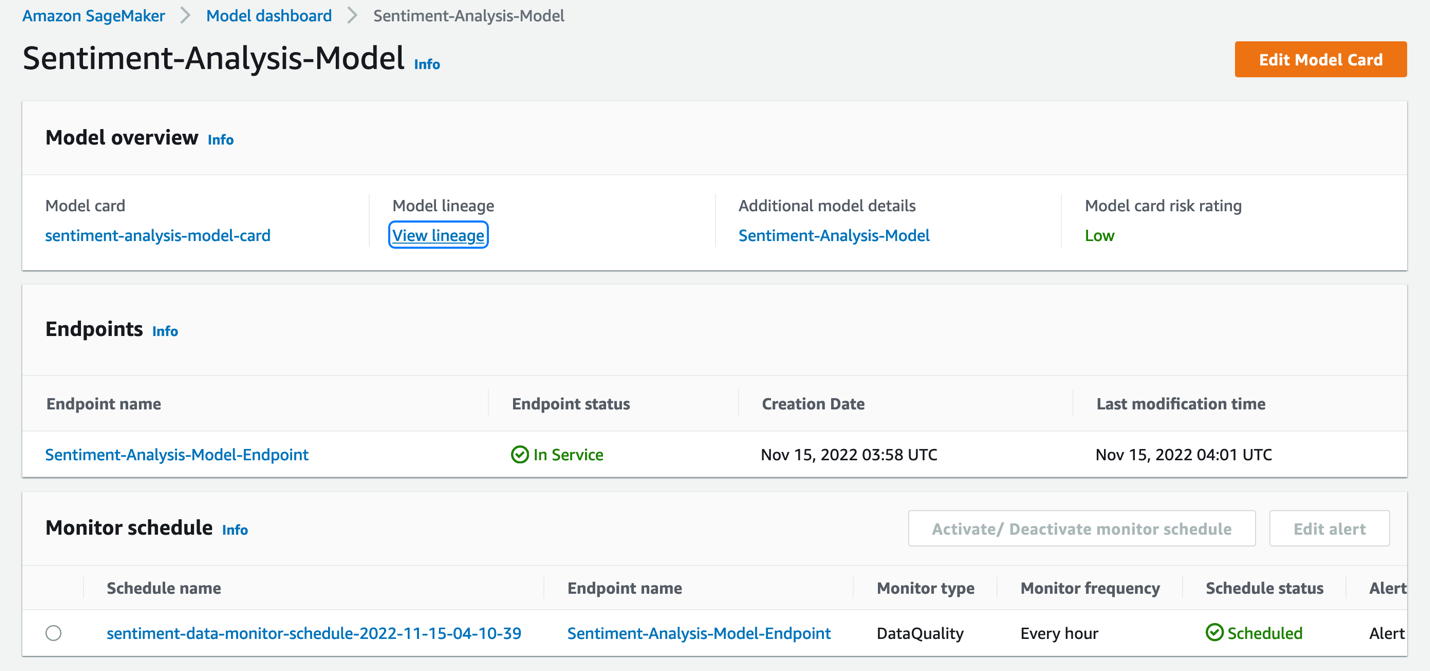Click Every hour frequency cell
Image resolution: width=1430 pixels, height=671 pixels.
(1059, 633)
